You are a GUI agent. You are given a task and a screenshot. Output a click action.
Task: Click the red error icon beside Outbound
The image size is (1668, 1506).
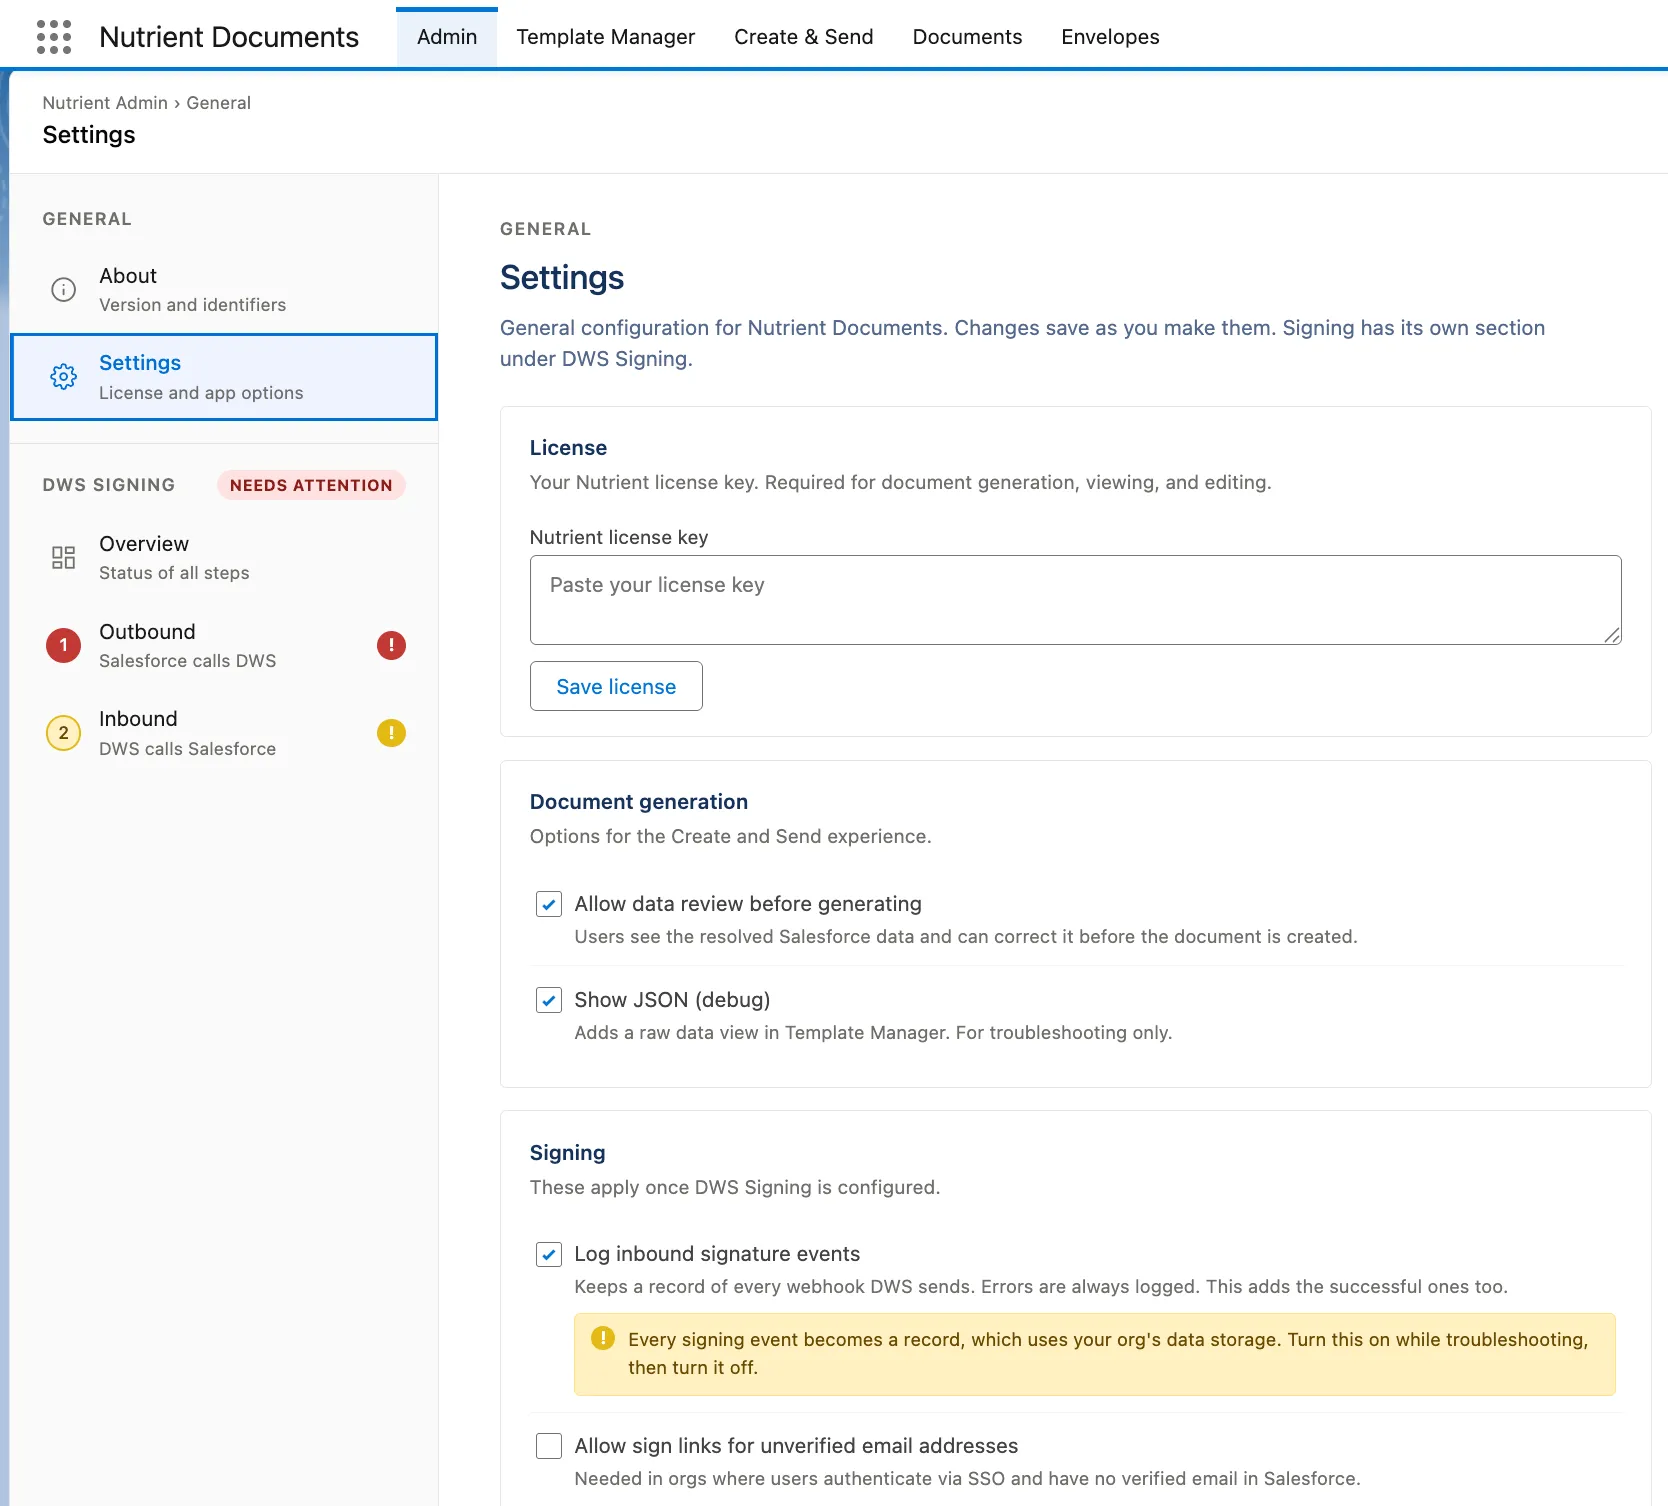click(x=391, y=645)
